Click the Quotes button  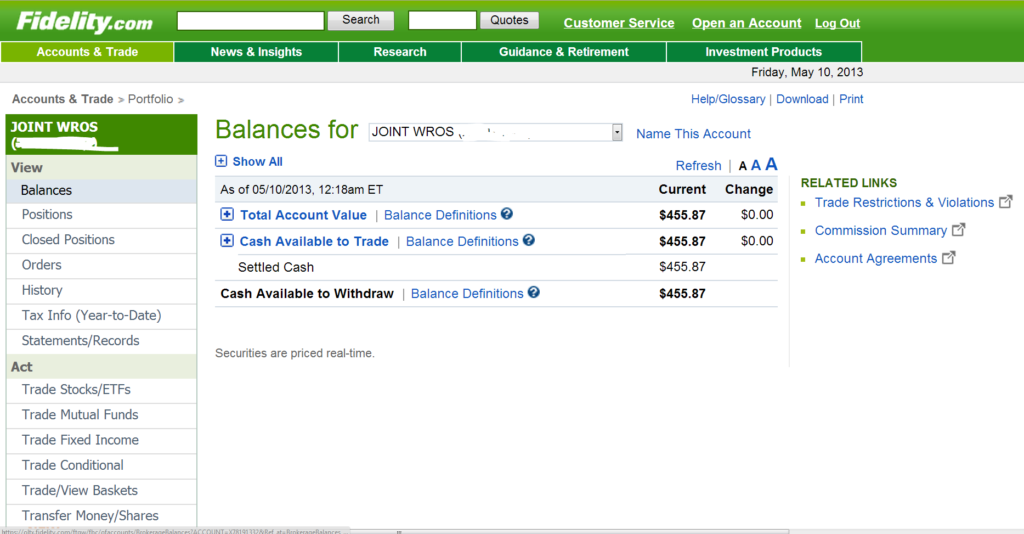(509, 20)
